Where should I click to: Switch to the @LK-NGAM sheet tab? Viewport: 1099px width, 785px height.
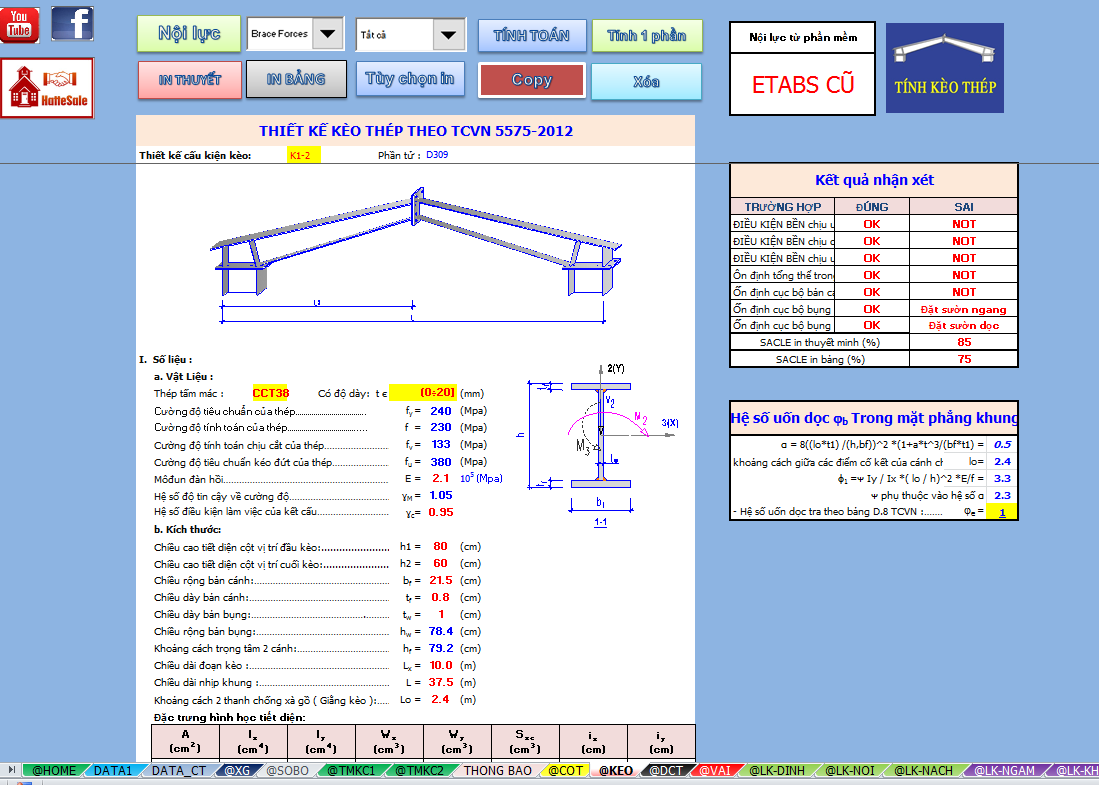pyautogui.click(x=1004, y=770)
